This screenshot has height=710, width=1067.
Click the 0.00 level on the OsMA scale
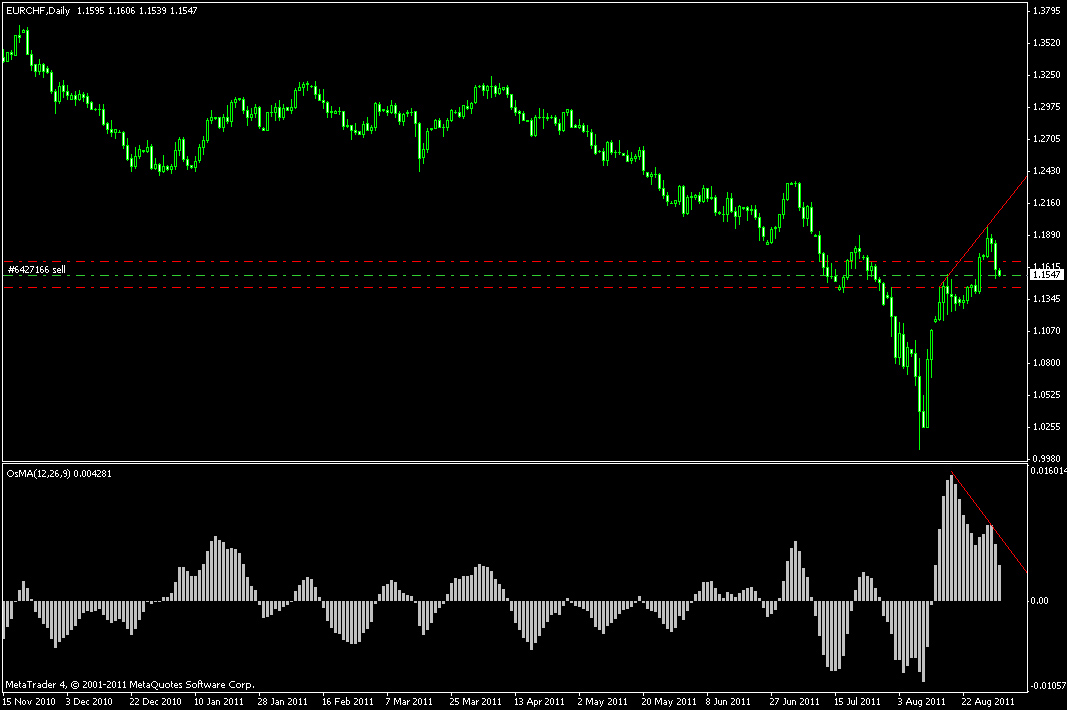pyautogui.click(x=1040, y=600)
